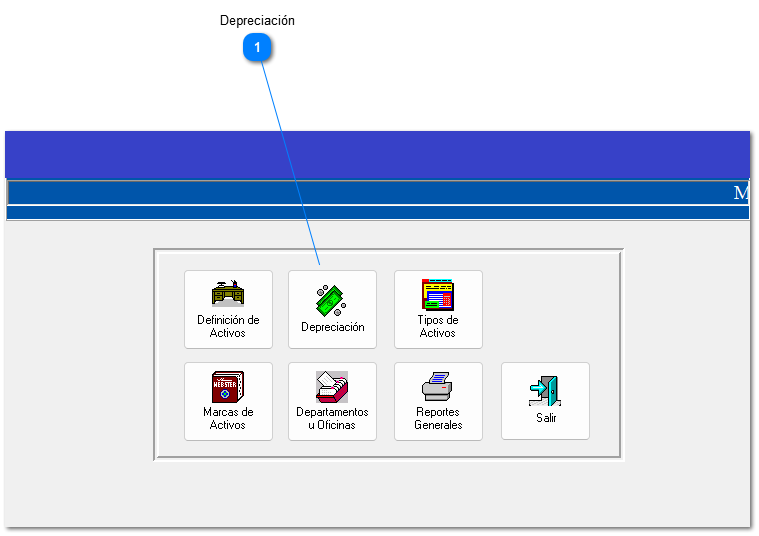
Task: Click the thin blue strip below the header
Action: click(377, 213)
